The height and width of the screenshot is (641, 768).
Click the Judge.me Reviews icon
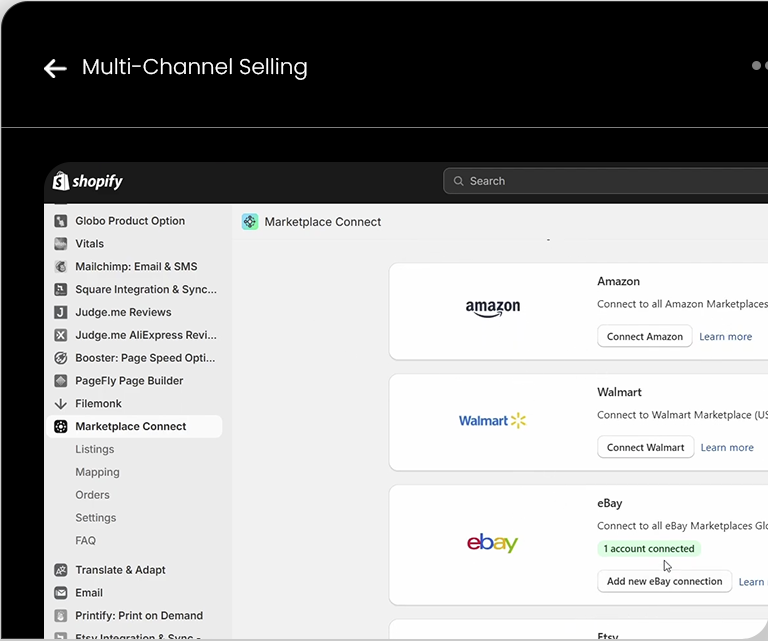(61, 312)
